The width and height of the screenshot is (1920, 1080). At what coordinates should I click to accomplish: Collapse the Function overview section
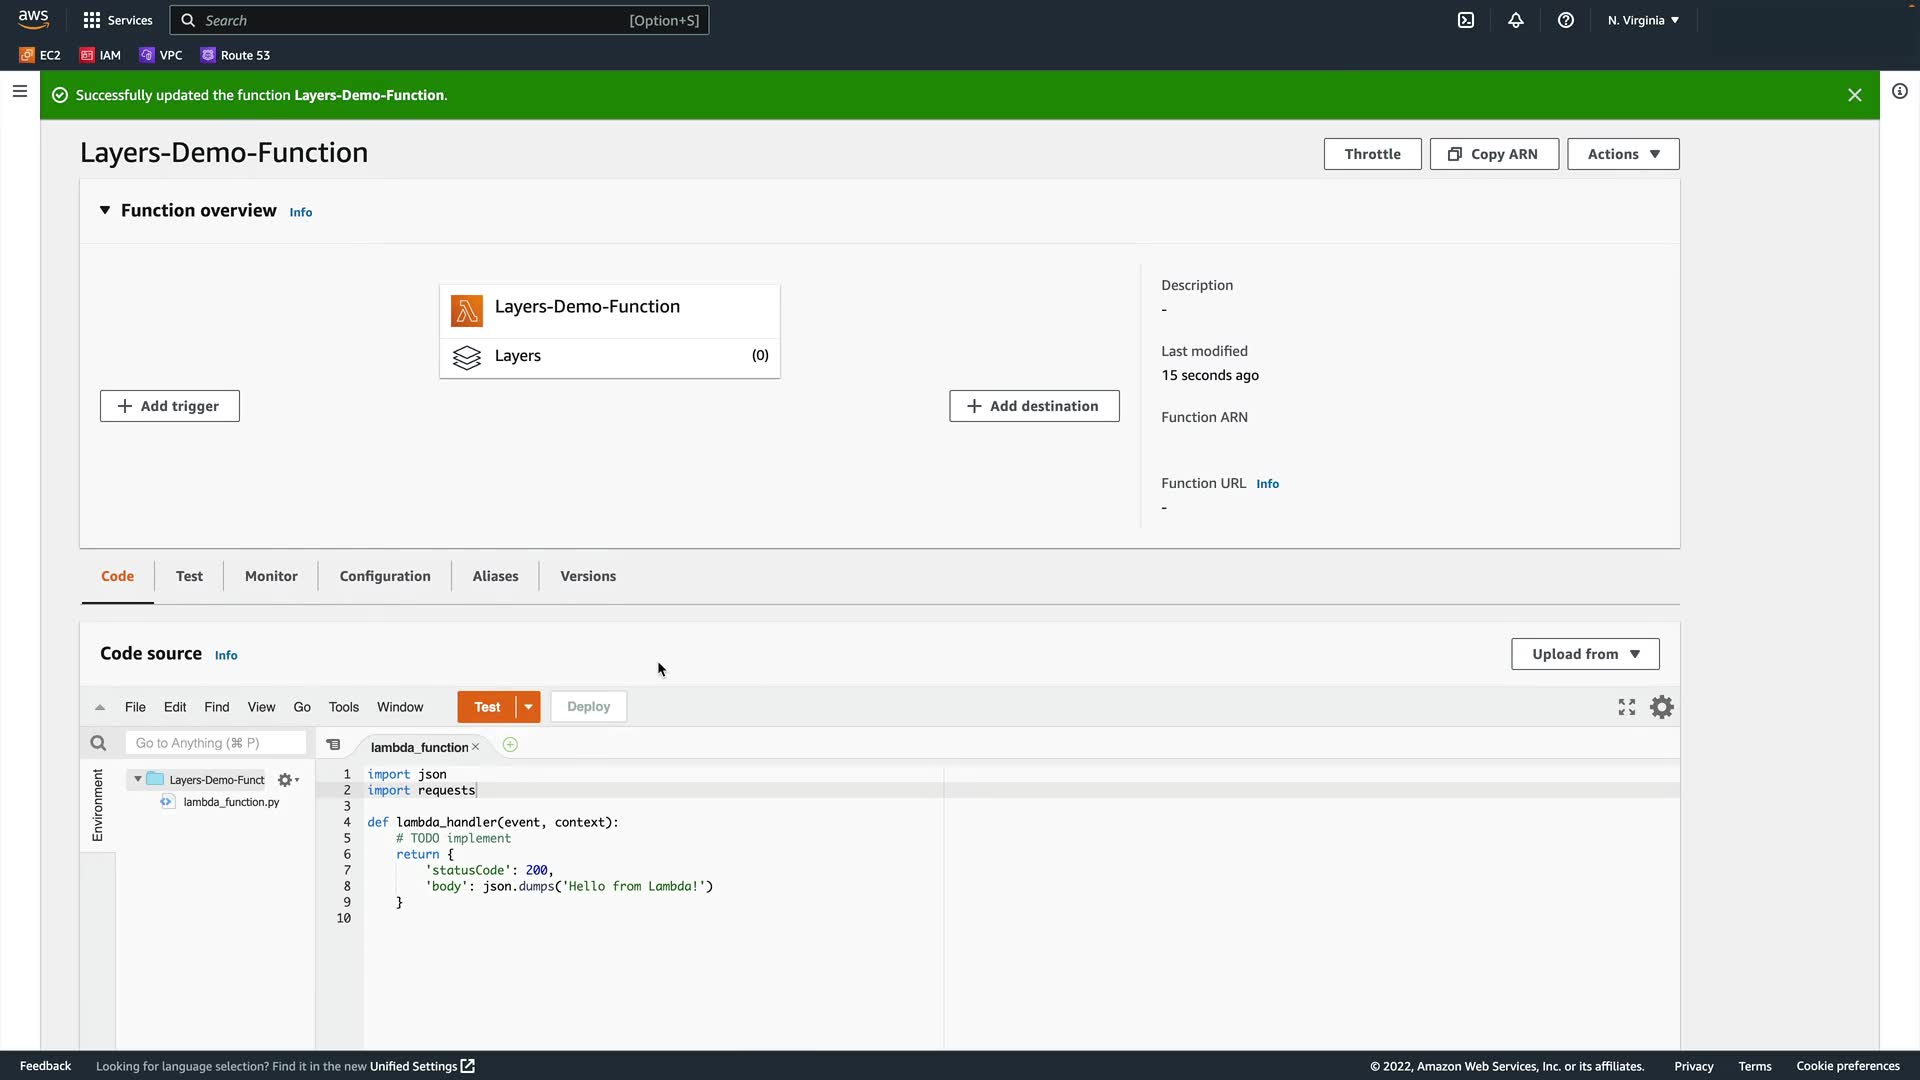coord(105,210)
